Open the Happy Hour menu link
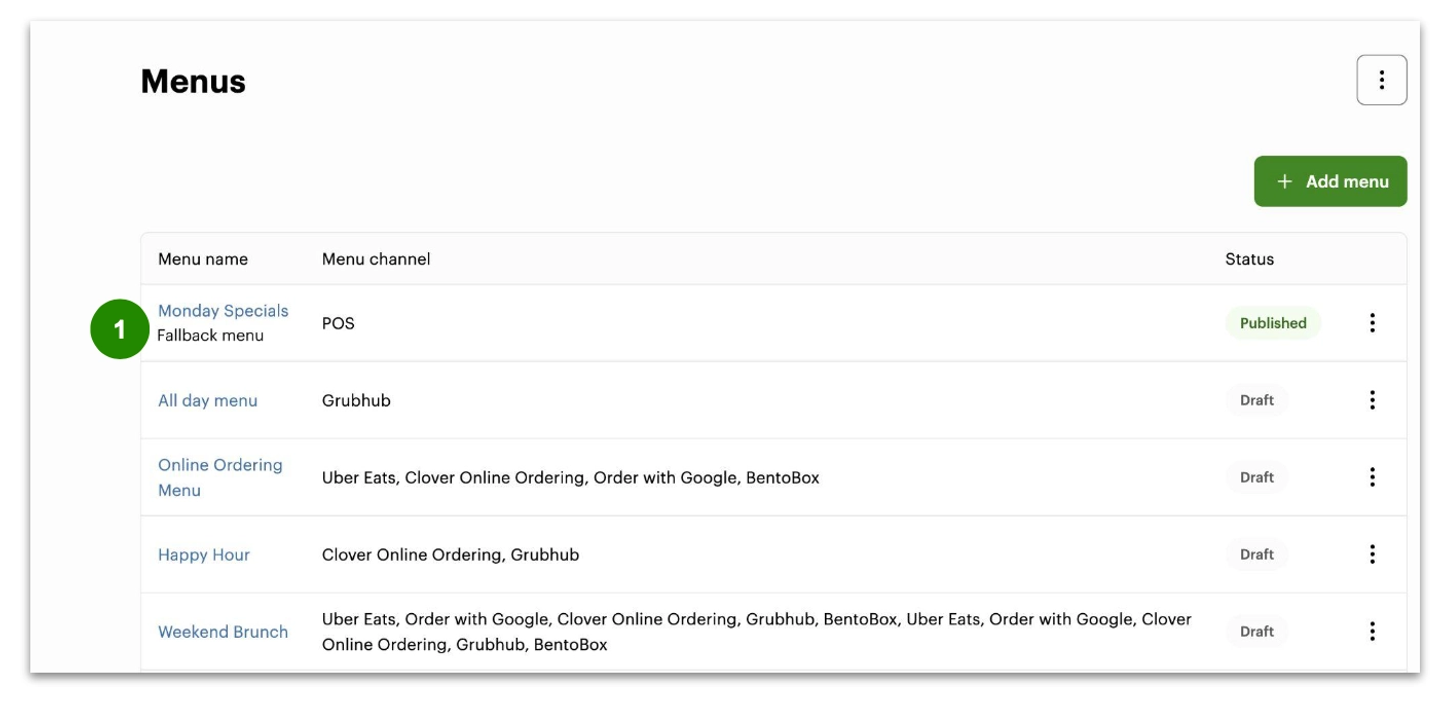 pos(204,554)
